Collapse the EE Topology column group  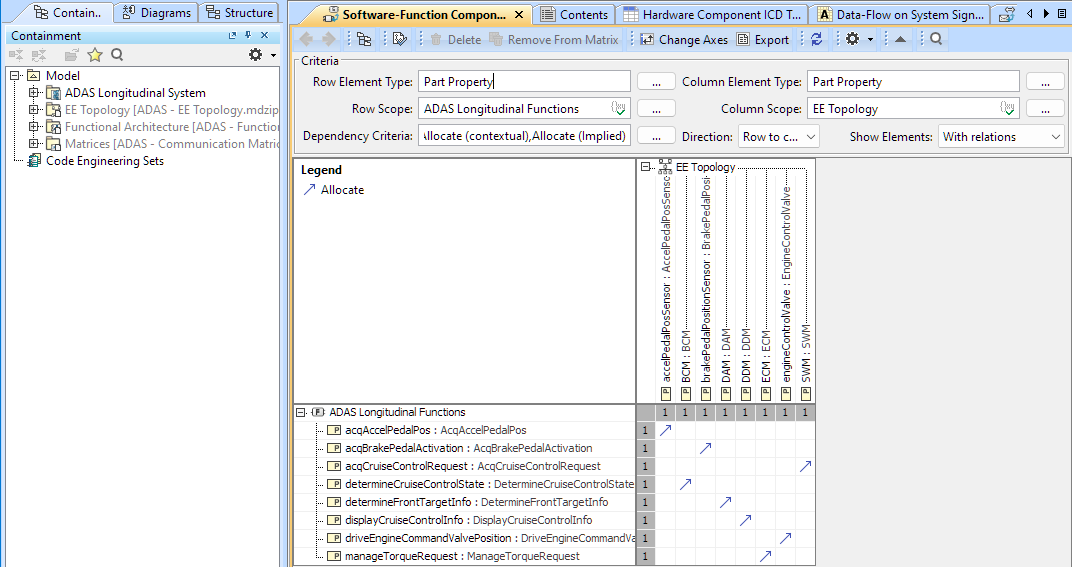tap(647, 167)
